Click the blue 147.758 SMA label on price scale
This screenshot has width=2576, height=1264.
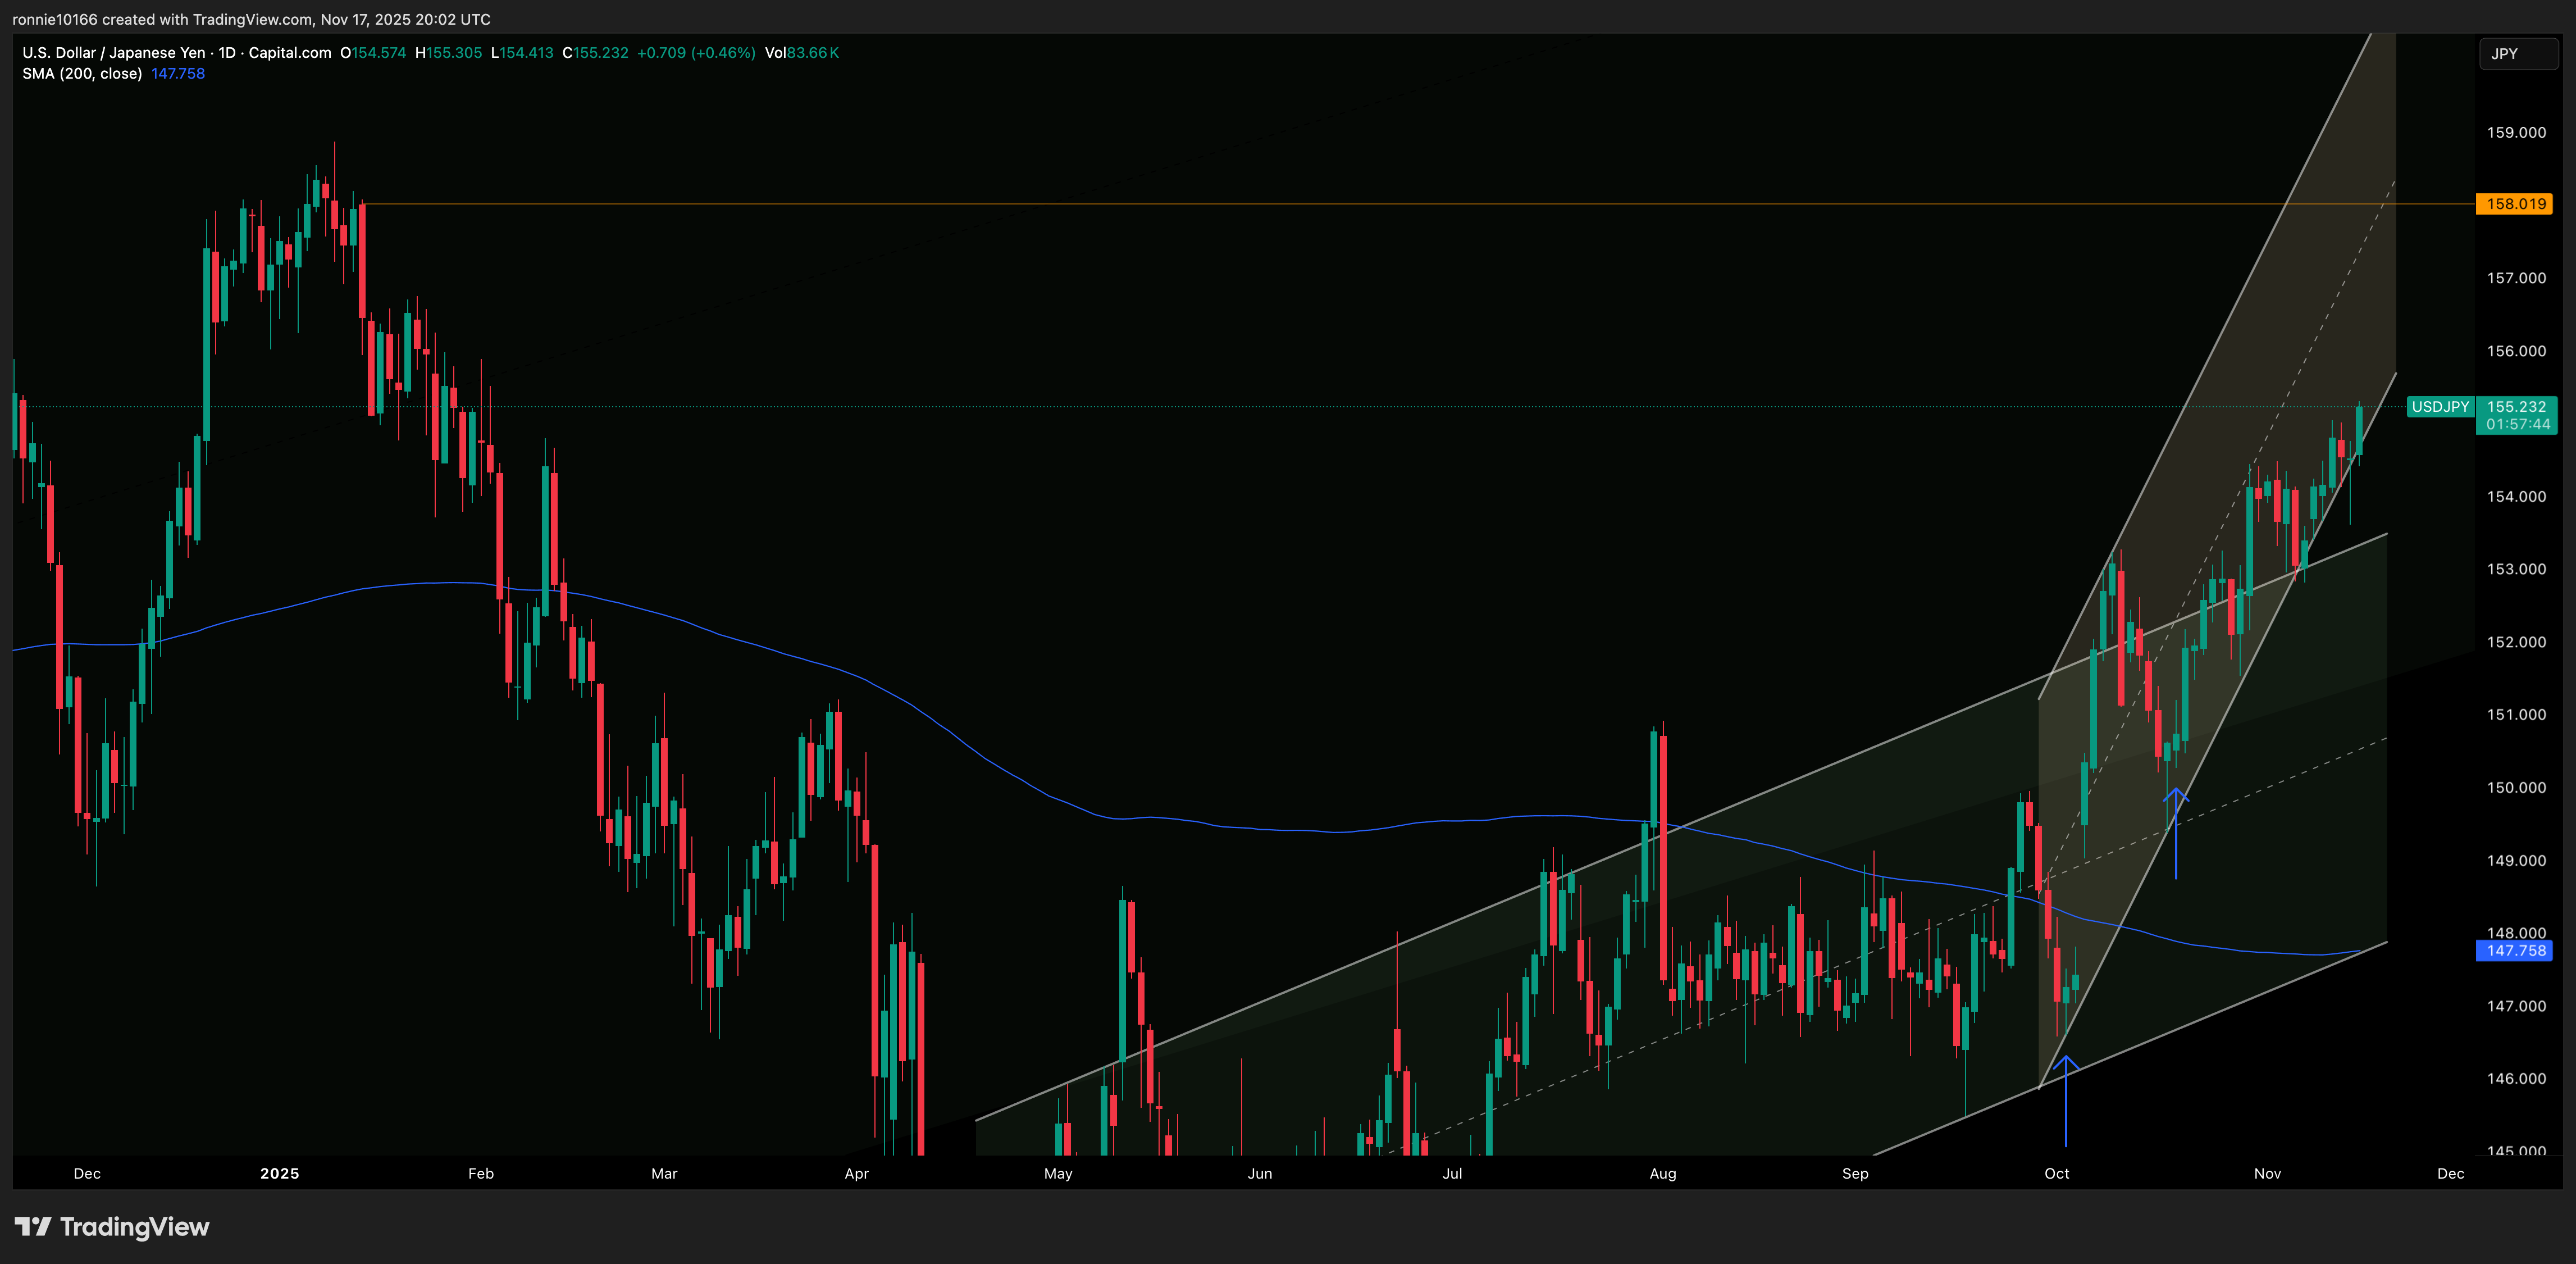2513,951
